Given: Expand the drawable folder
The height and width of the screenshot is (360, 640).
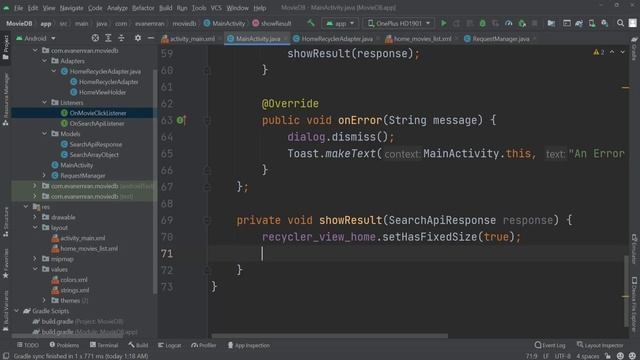Looking at the screenshot, I should 35,217.
